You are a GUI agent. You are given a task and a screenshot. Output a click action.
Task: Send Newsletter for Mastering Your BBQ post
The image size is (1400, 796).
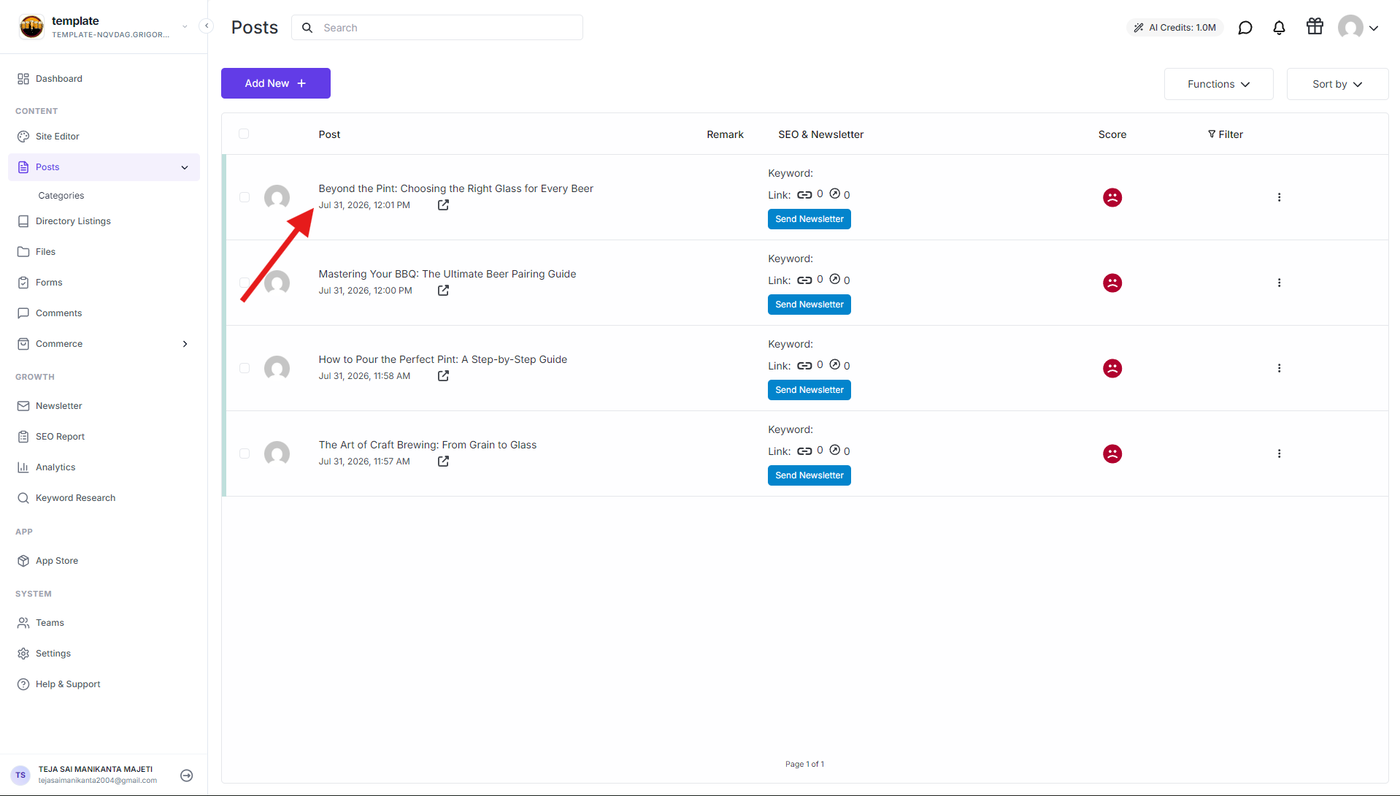(x=809, y=304)
